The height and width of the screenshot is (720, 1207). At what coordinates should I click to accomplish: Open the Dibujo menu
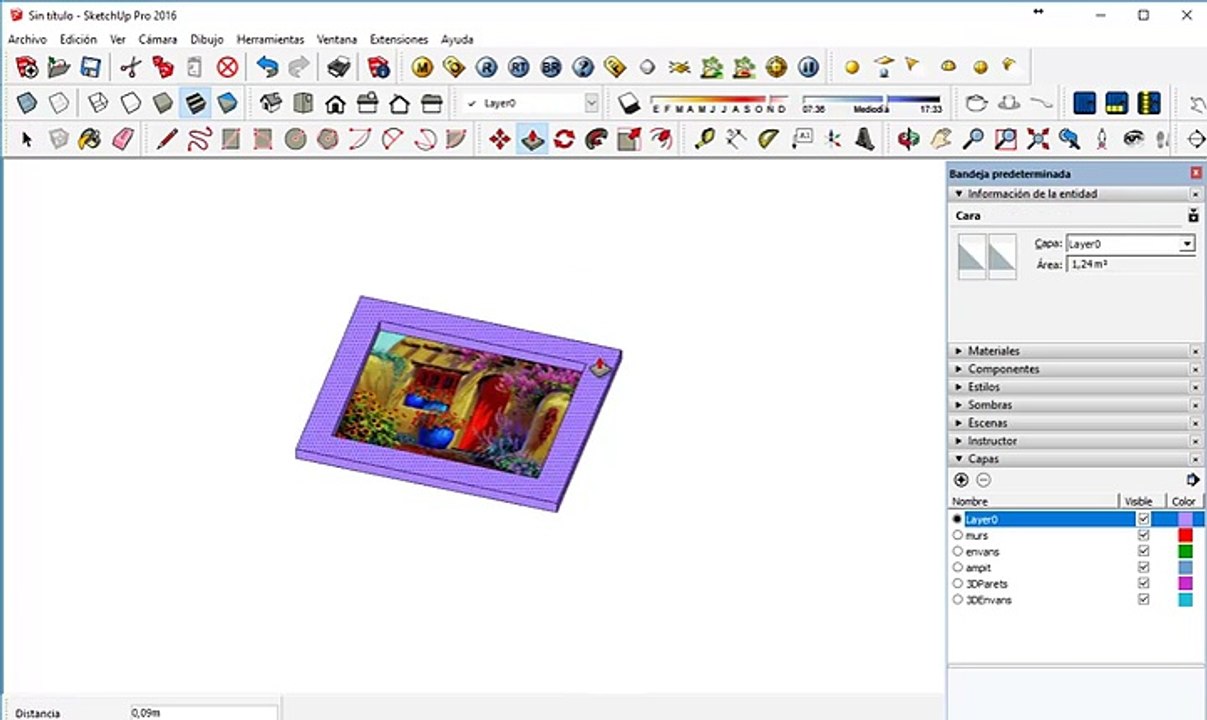pos(207,40)
